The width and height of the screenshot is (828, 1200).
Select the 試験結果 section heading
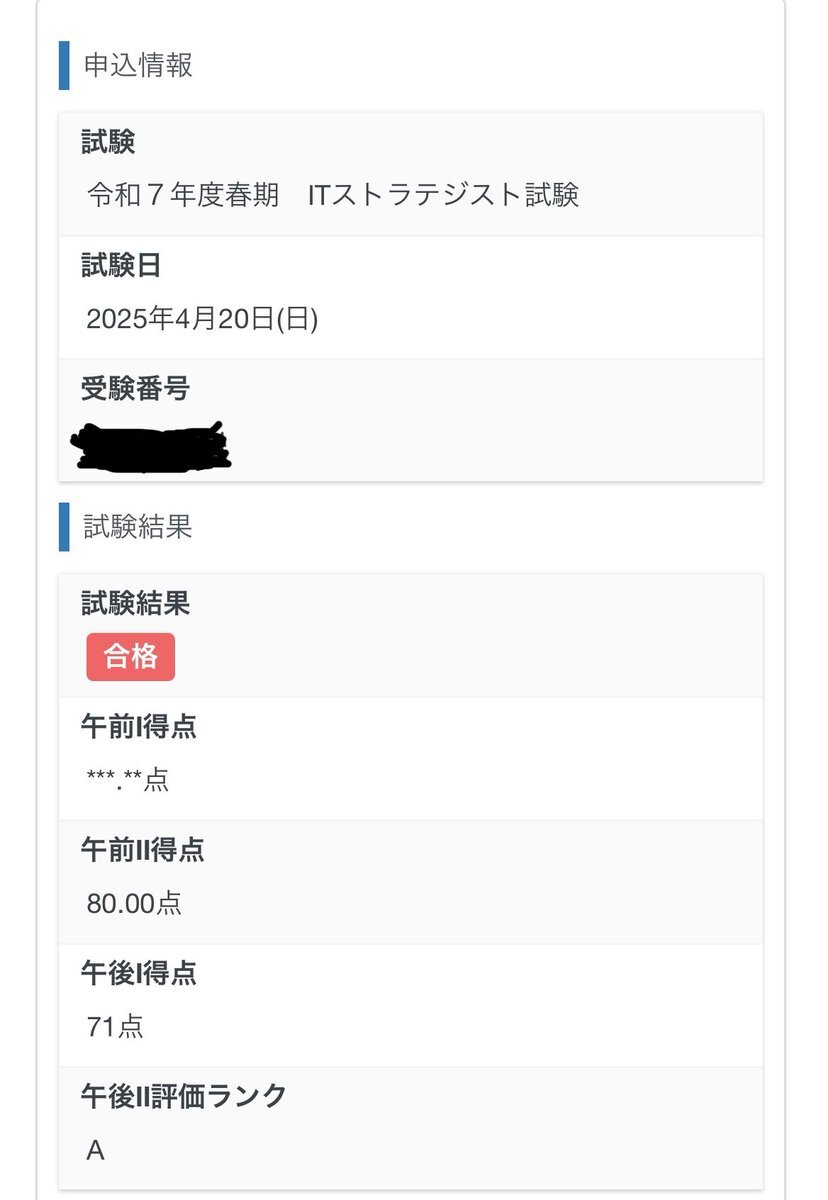pos(138,527)
